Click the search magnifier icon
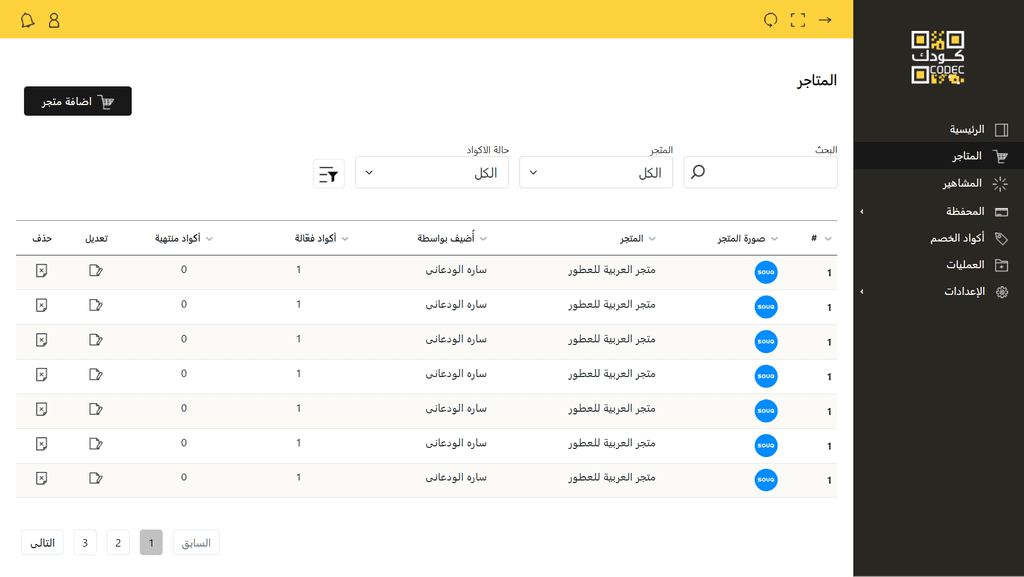The height and width of the screenshot is (577, 1024). [698, 172]
